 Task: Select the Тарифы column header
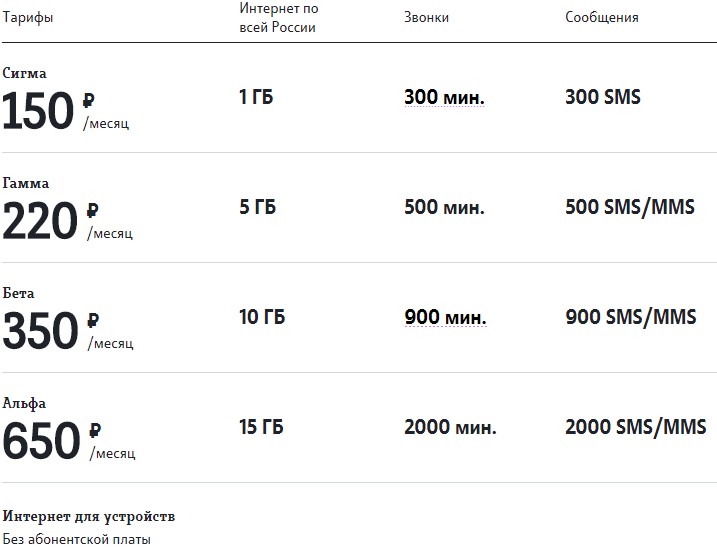pyautogui.click(x=28, y=17)
